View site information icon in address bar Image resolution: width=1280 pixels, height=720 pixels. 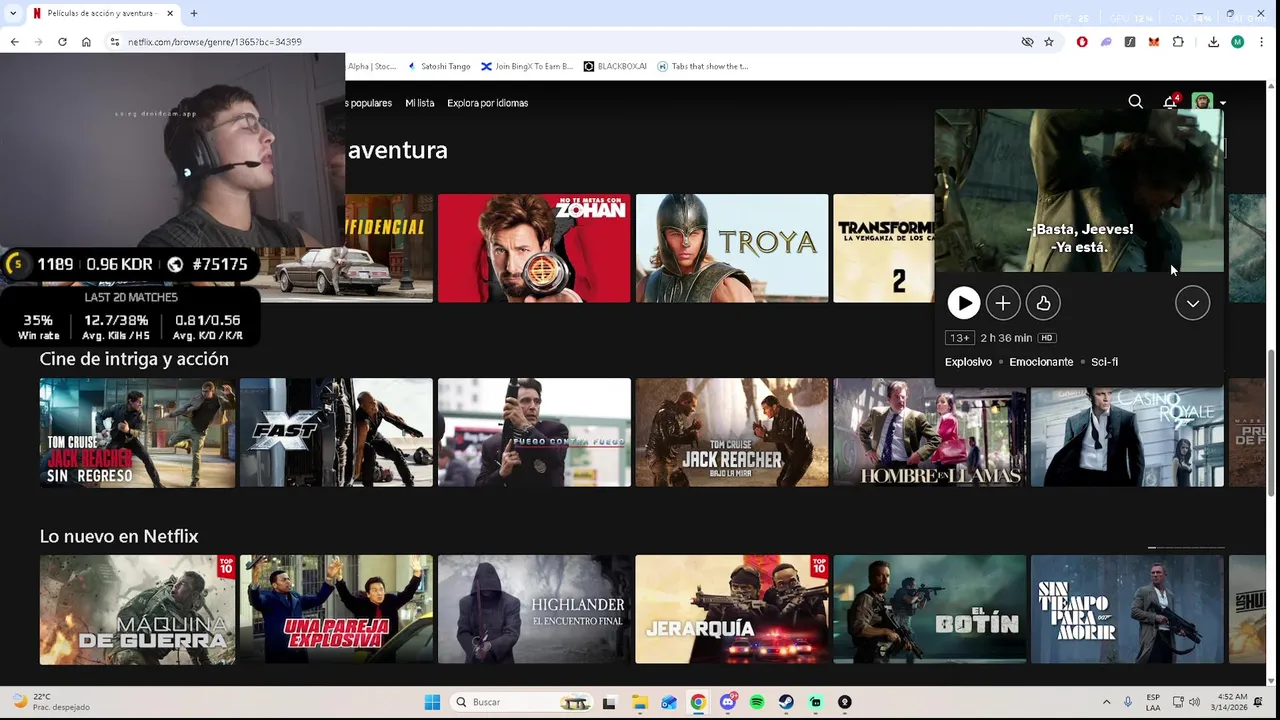coord(115,42)
